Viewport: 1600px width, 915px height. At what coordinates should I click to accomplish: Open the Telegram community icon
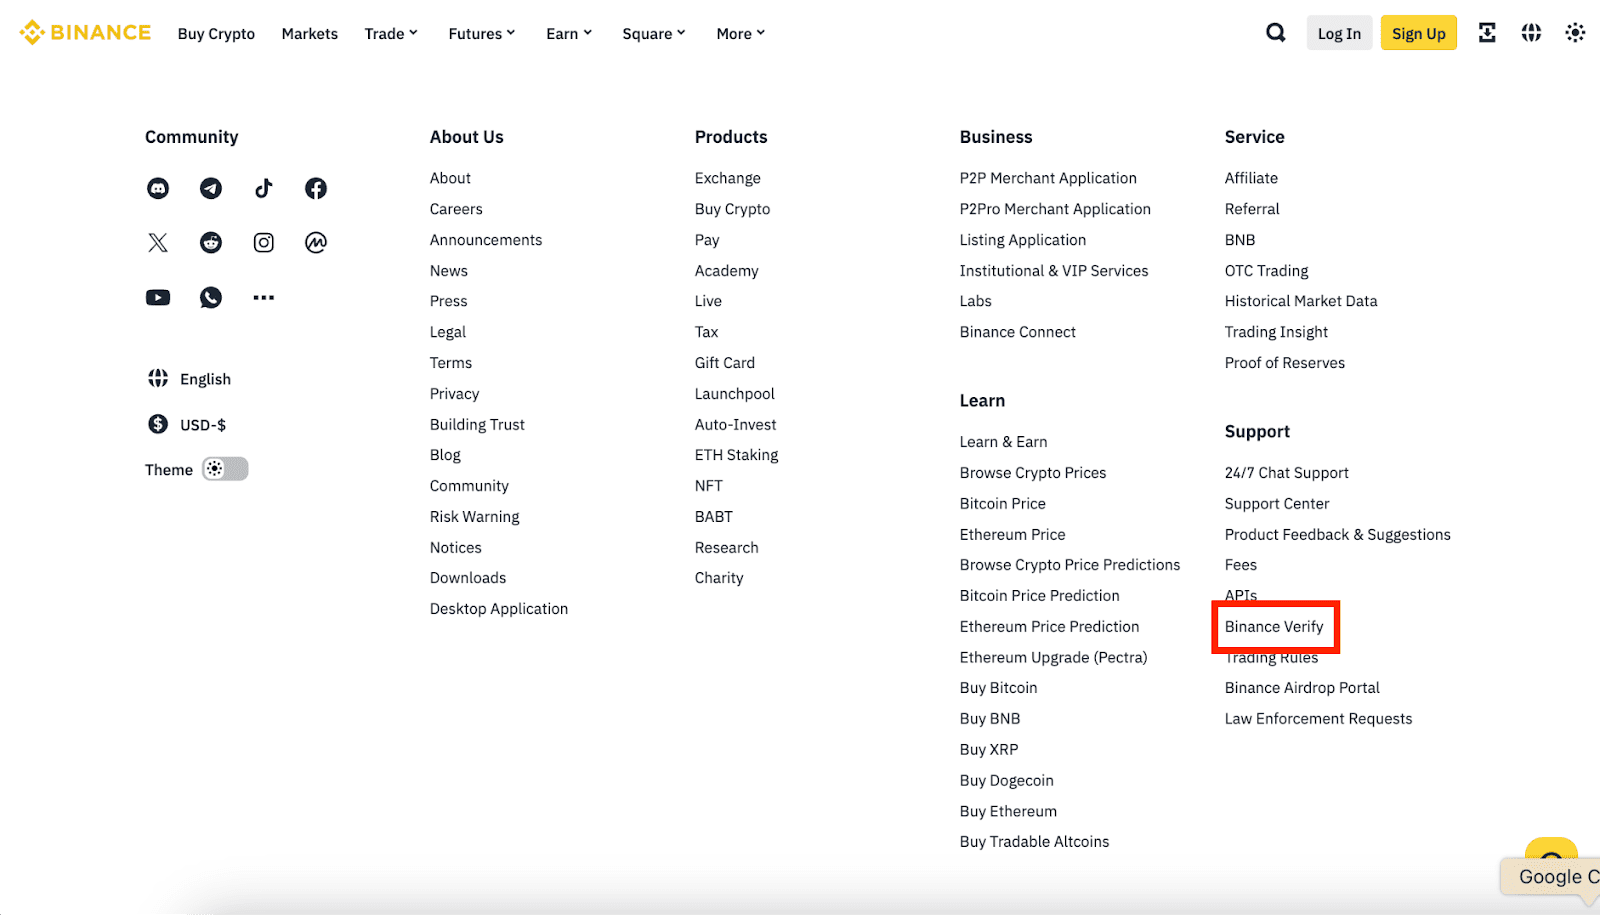[x=211, y=188]
